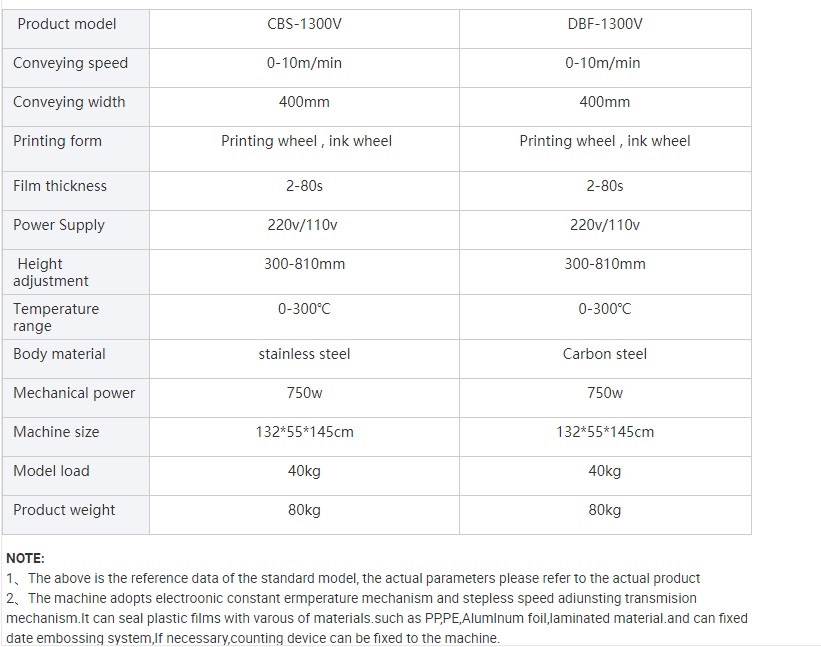Screen dimensions: 821x647
Task: Click the Conveying speed row label
Action: click(x=70, y=63)
